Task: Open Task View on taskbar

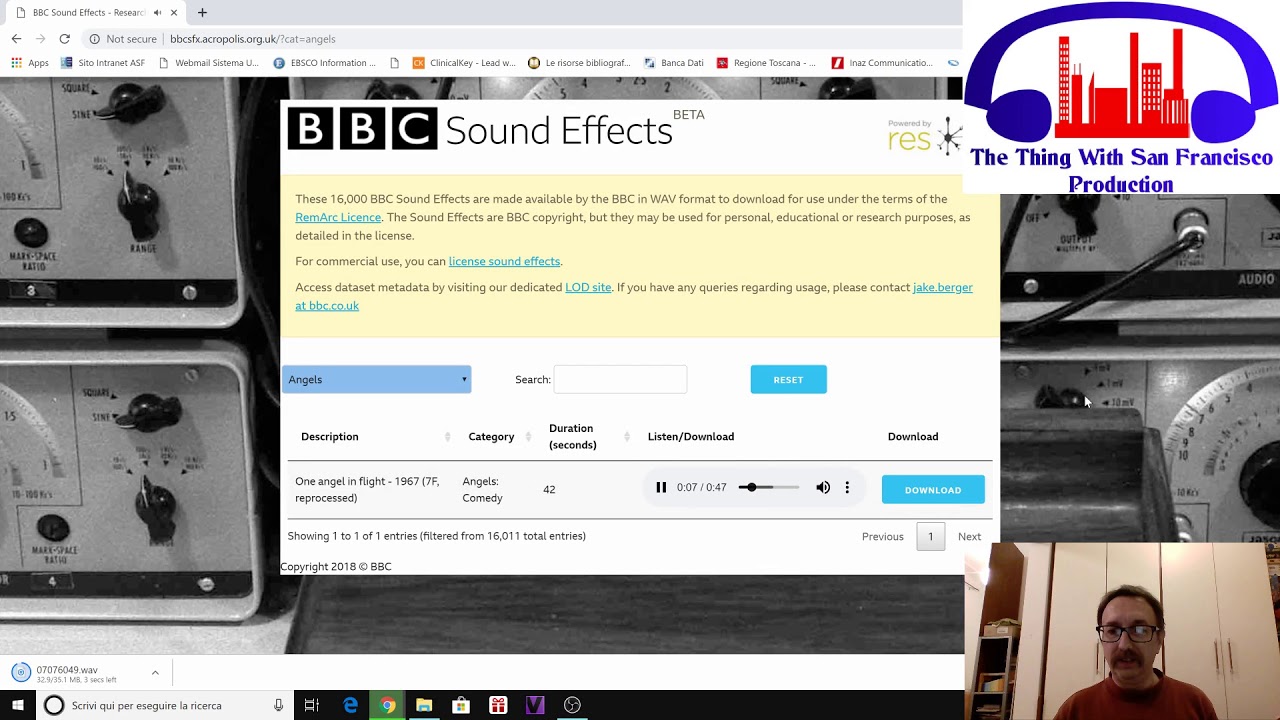Action: click(311, 705)
